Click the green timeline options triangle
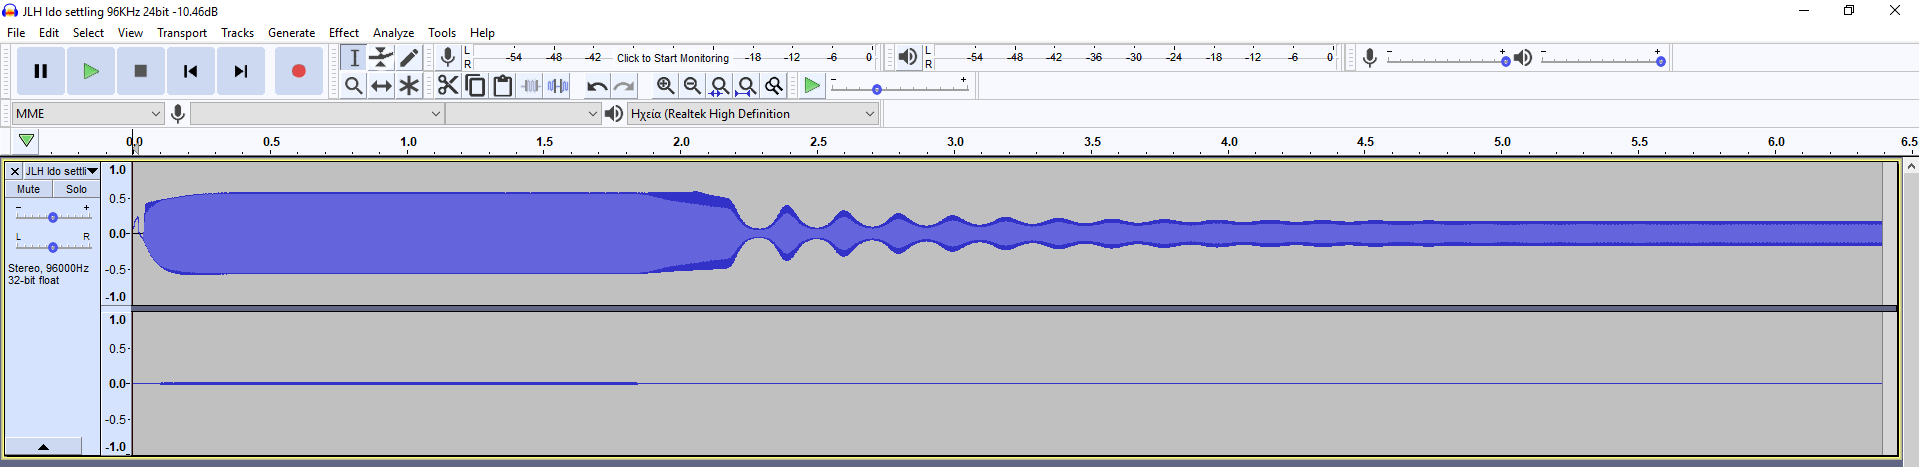Screen dimensions: 1919x467 click(26, 141)
